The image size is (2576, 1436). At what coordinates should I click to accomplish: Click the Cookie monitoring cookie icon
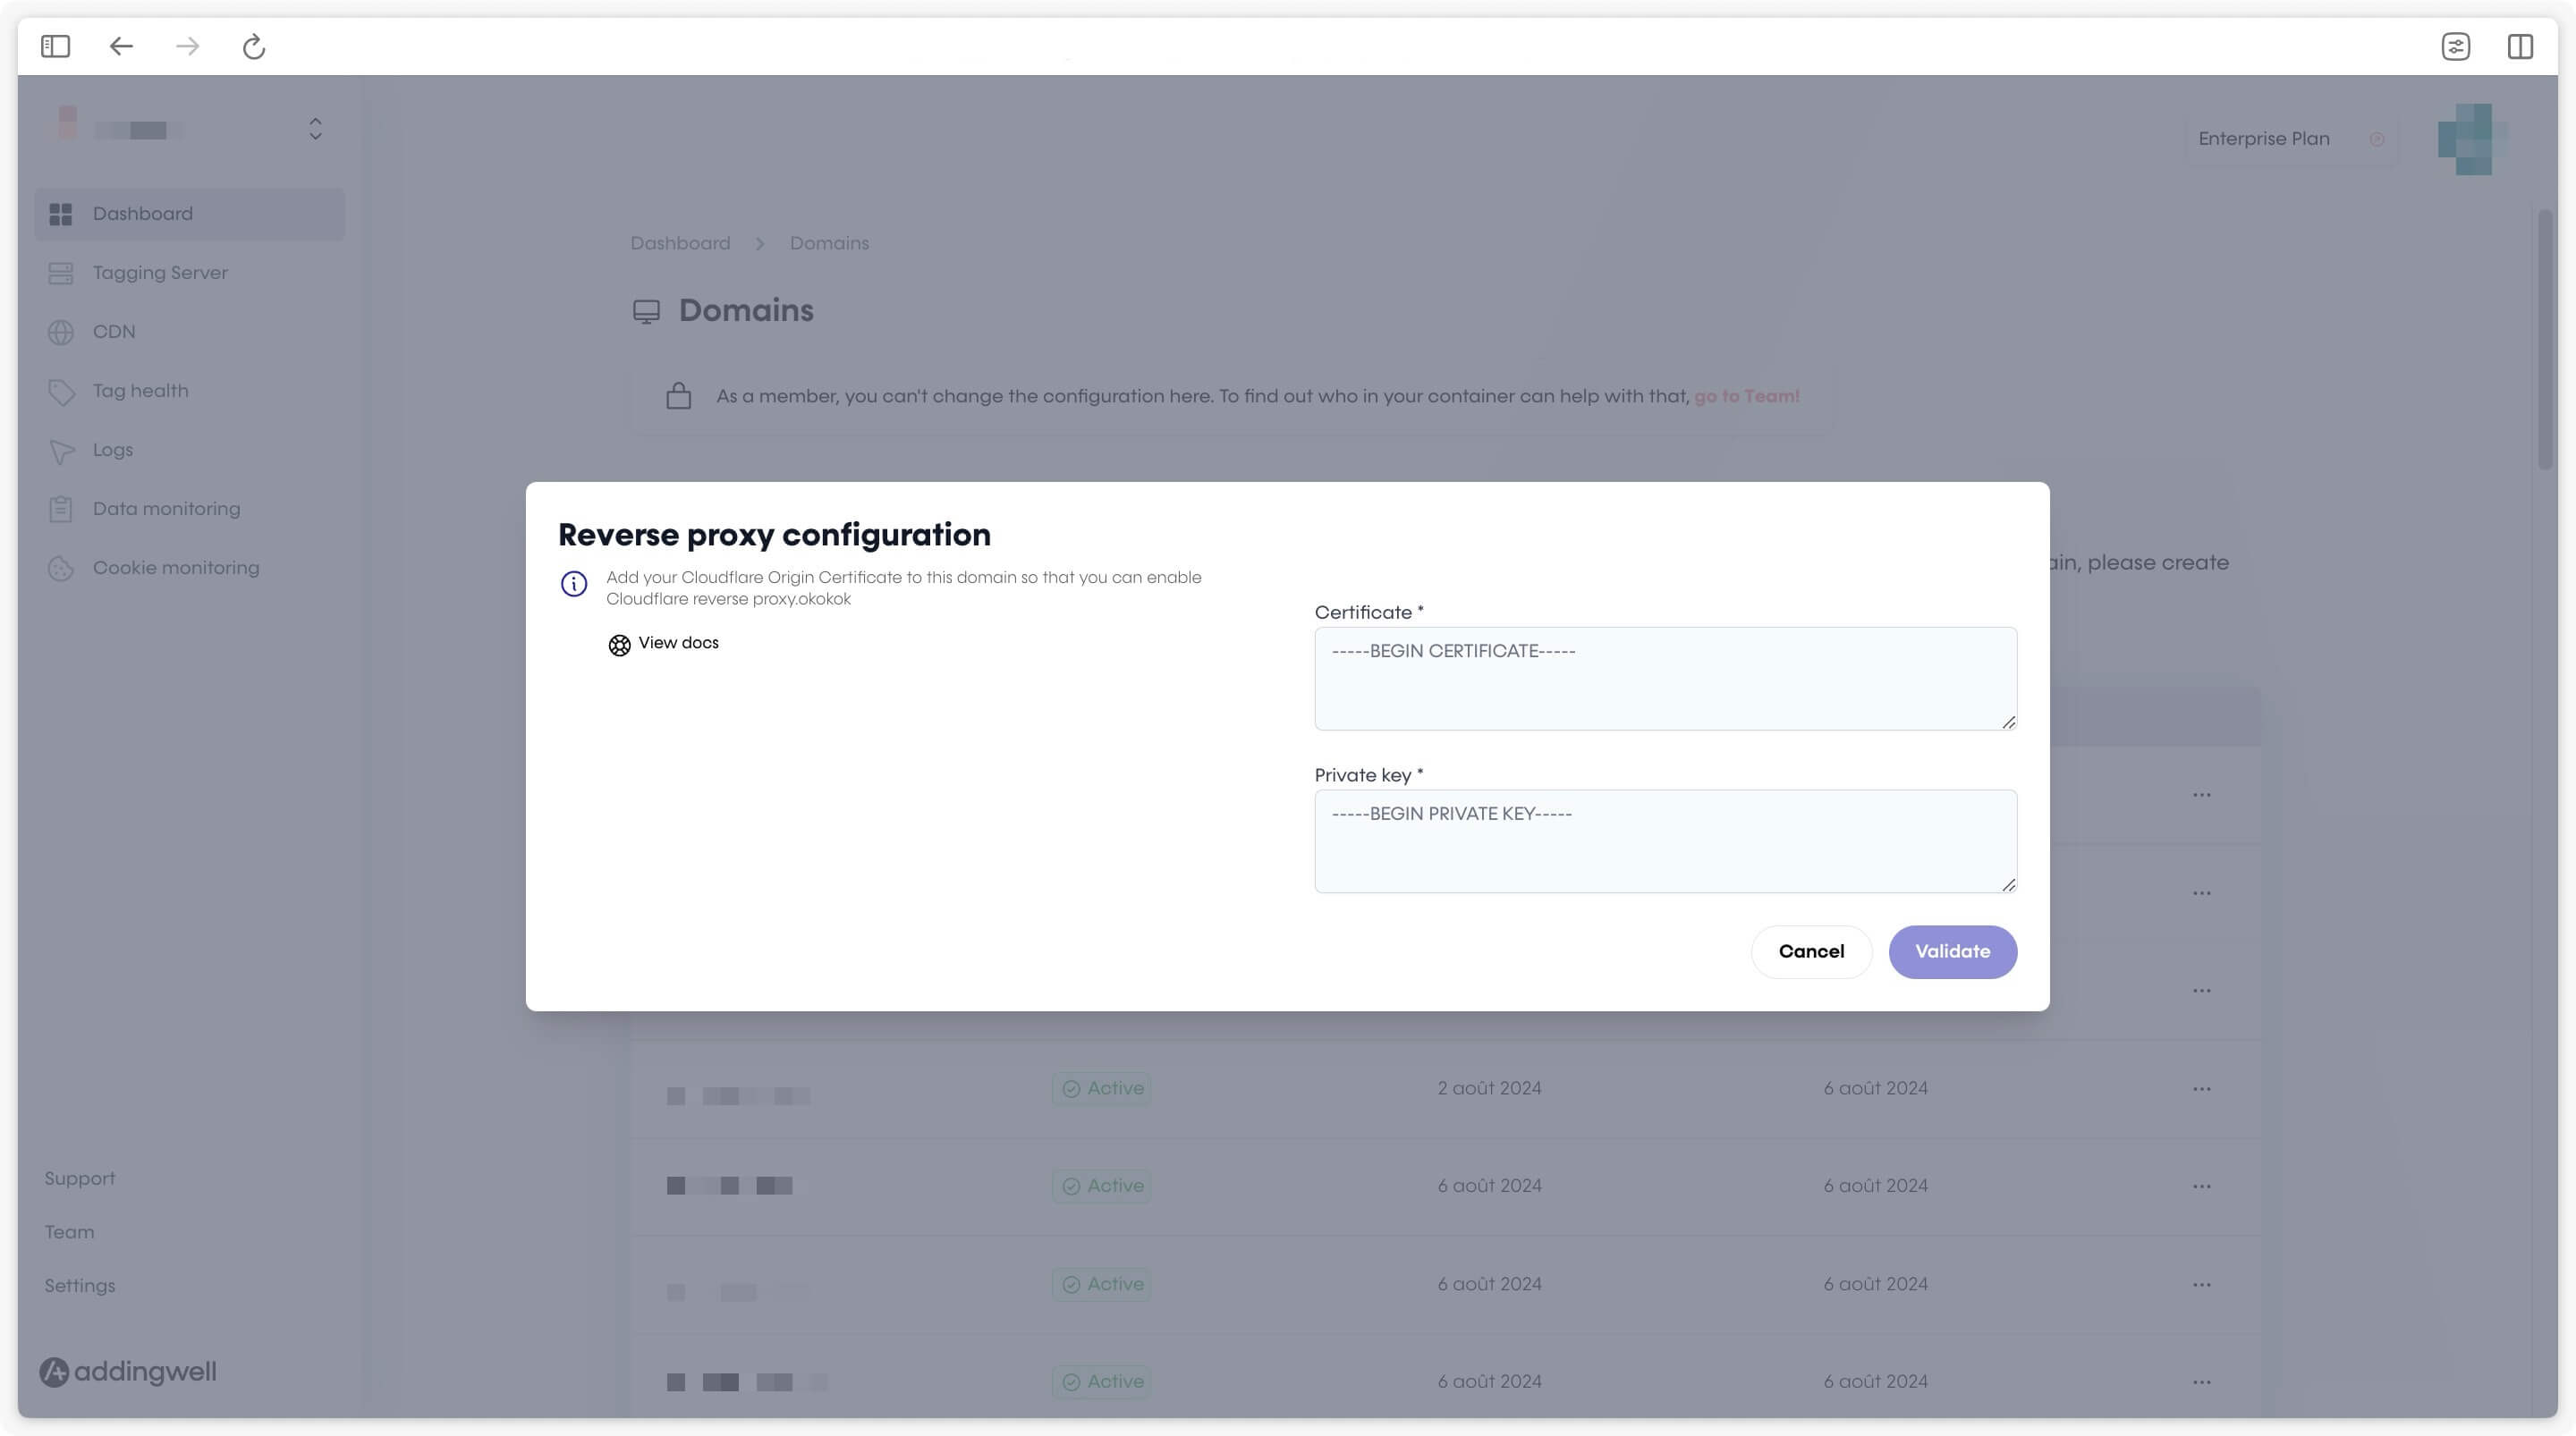(x=61, y=568)
